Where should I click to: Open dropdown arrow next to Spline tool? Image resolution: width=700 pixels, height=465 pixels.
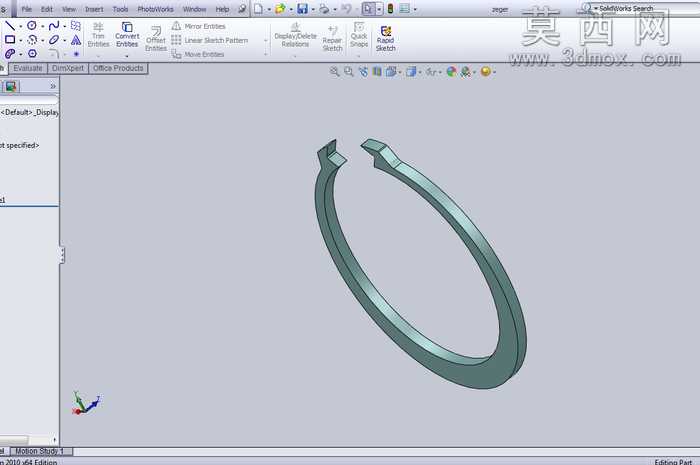pyautogui.click(x=65, y=26)
